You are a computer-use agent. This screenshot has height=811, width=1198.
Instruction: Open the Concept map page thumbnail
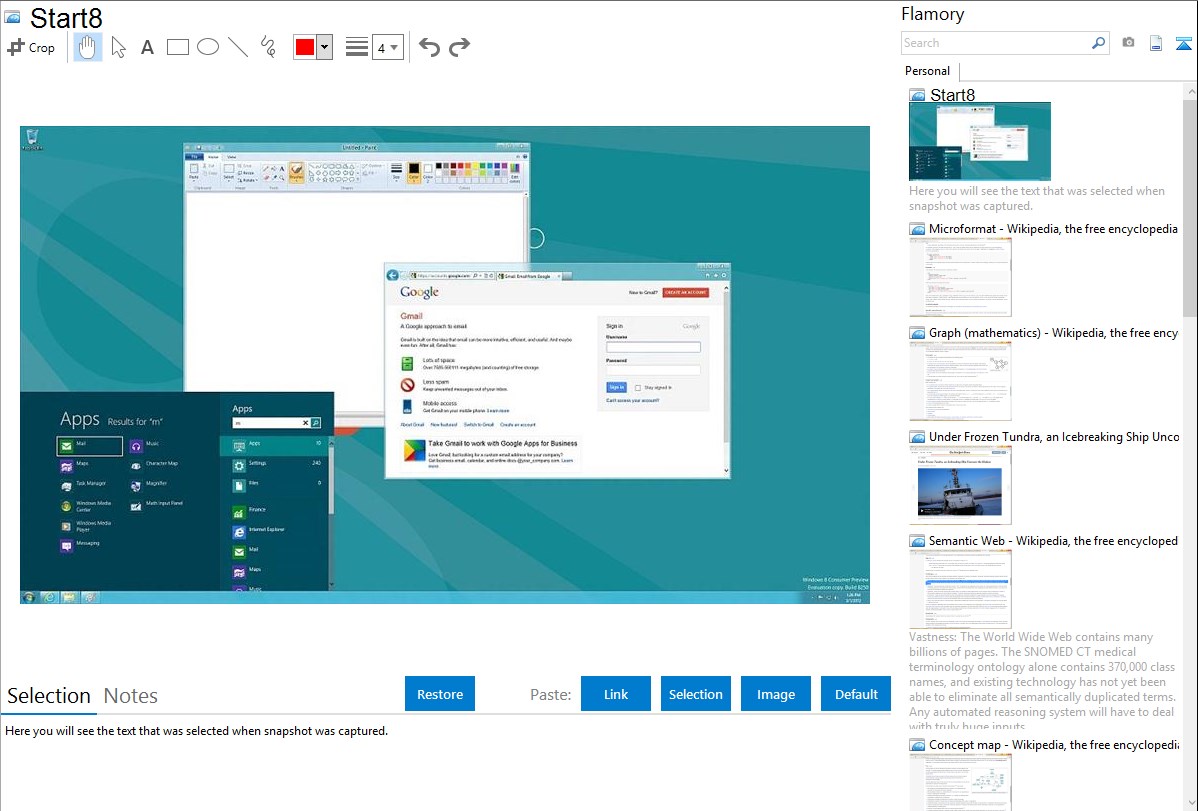click(x=960, y=782)
